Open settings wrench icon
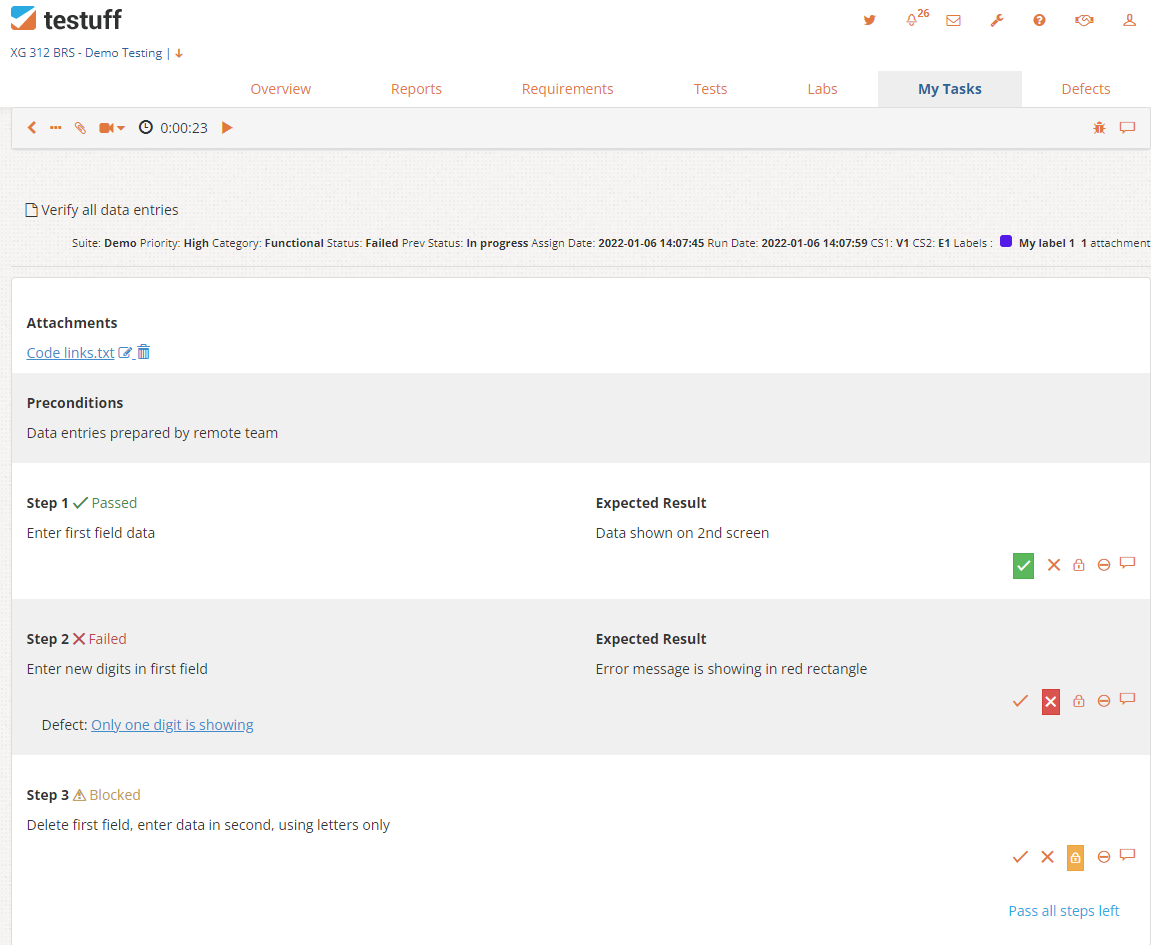This screenshot has width=1151, height=945. point(996,21)
